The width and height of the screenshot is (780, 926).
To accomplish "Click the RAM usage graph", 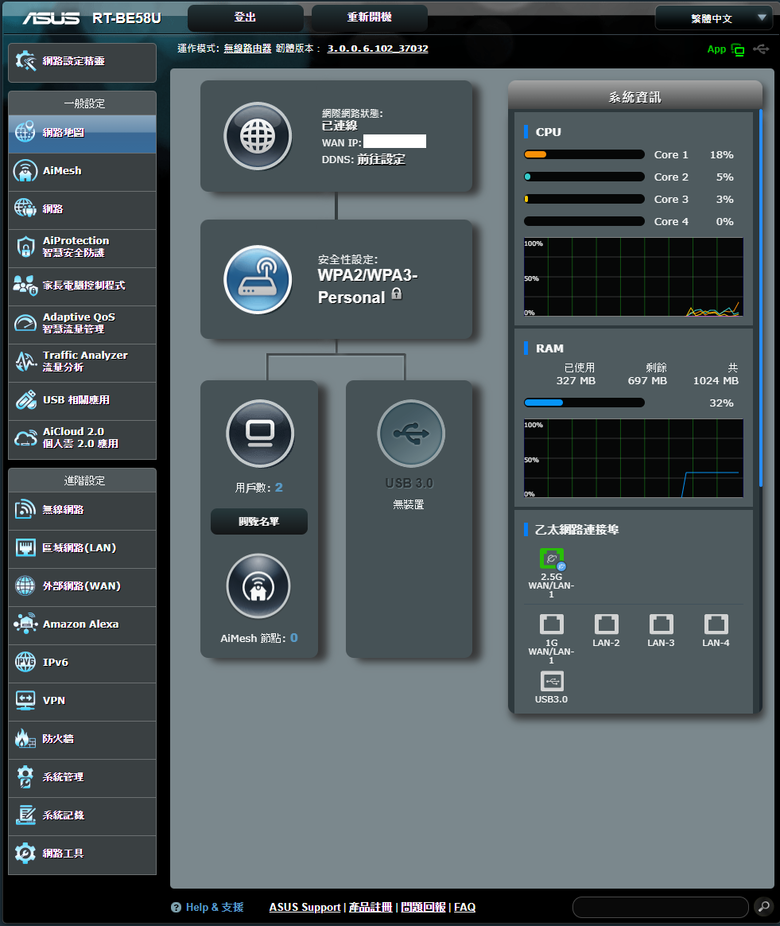I will (x=634, y=458).
